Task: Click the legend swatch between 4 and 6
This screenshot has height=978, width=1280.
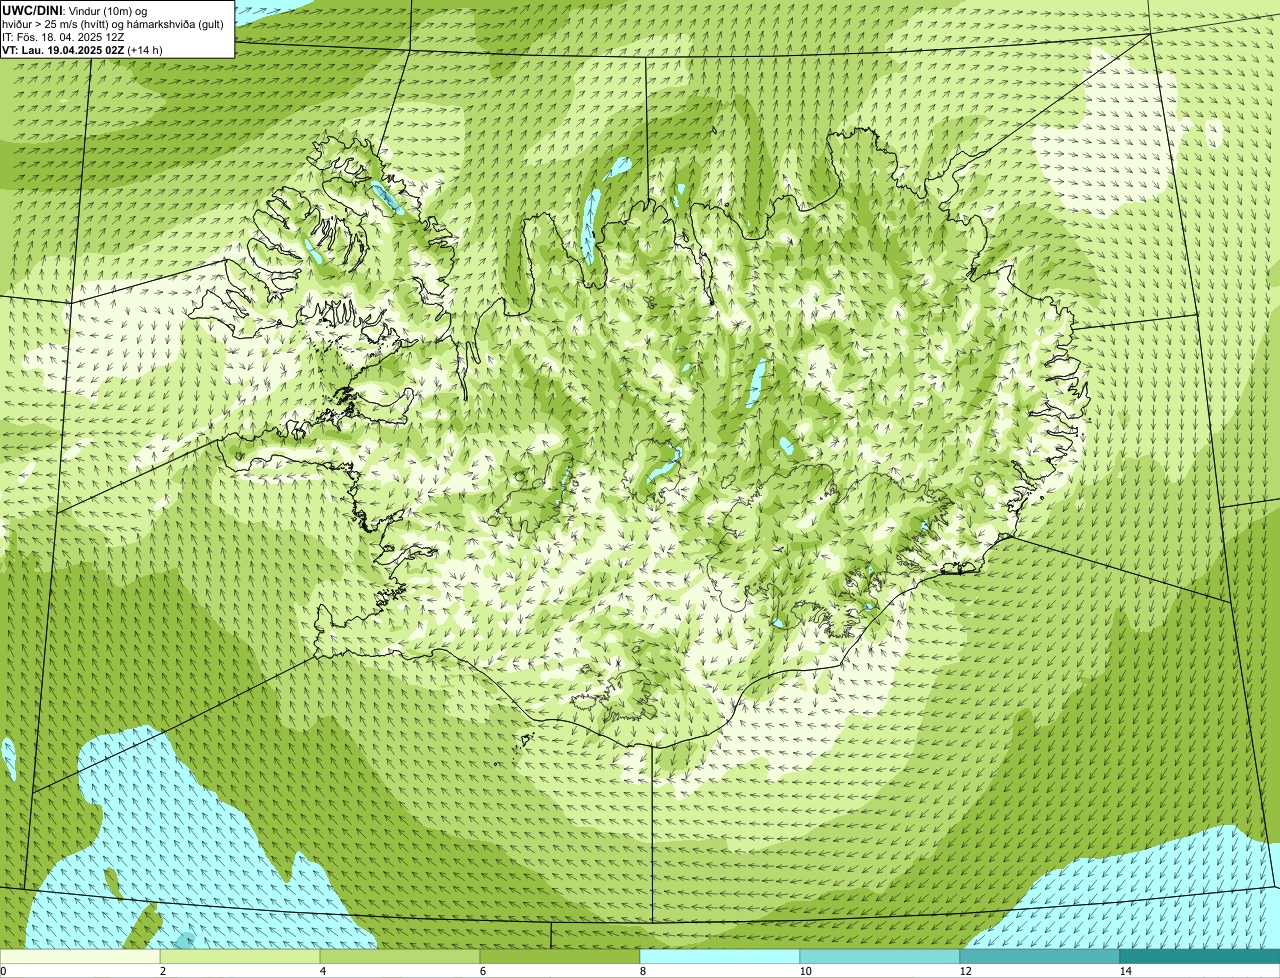Action: (400, 956)
